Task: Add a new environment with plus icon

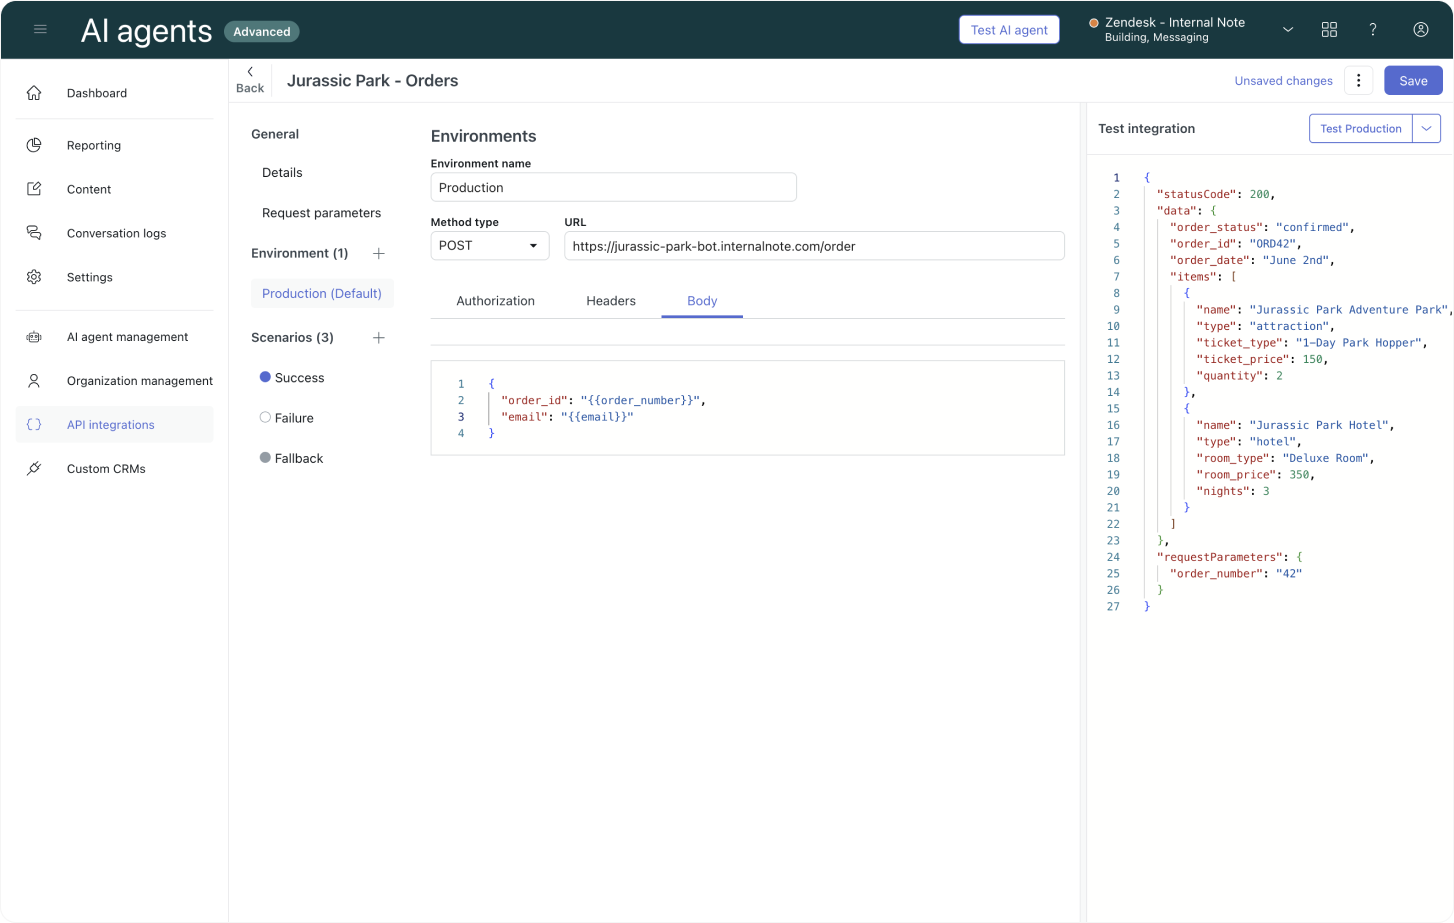Action: pyautogui.click(x=379, y=254)
